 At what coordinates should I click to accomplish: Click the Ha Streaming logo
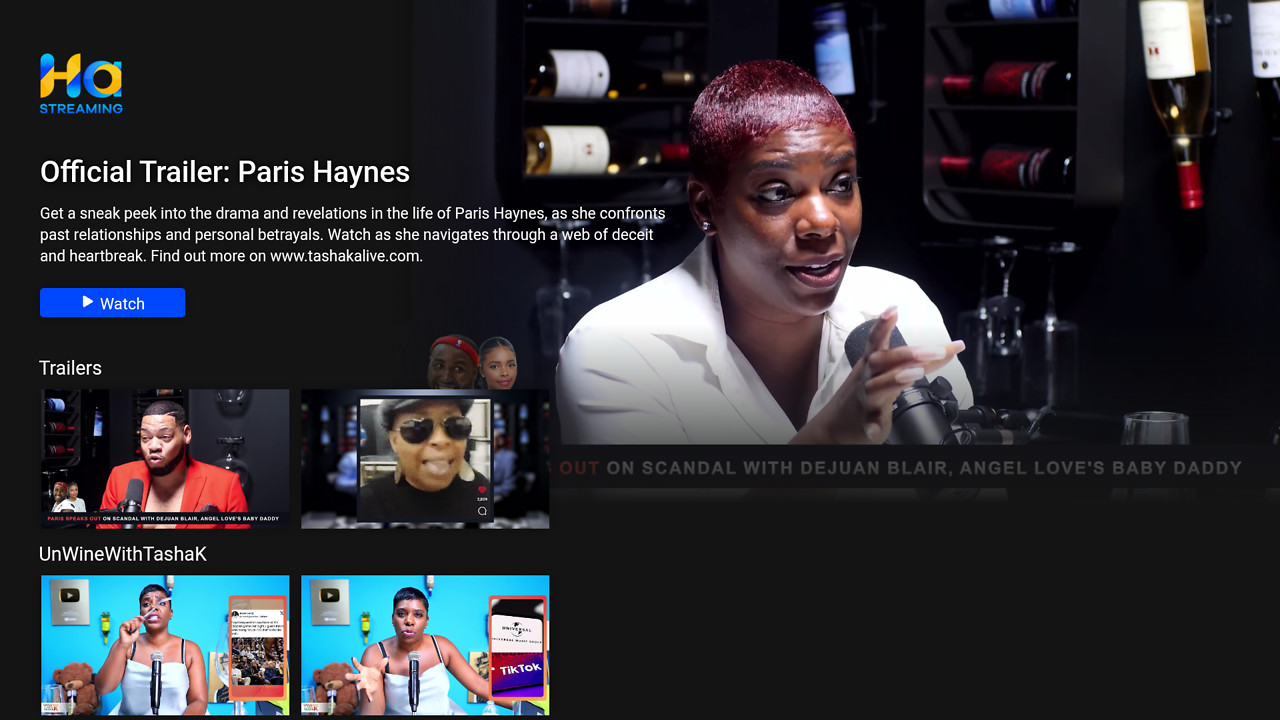click(80, 84)
